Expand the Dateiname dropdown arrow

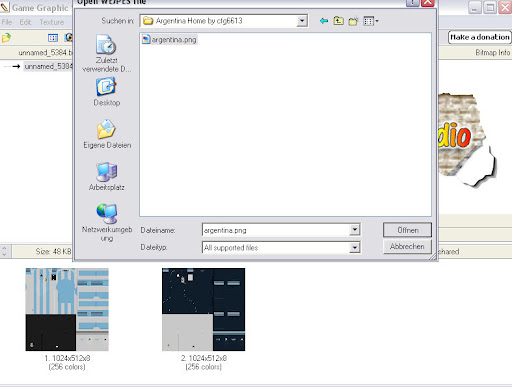pos(354,230)
